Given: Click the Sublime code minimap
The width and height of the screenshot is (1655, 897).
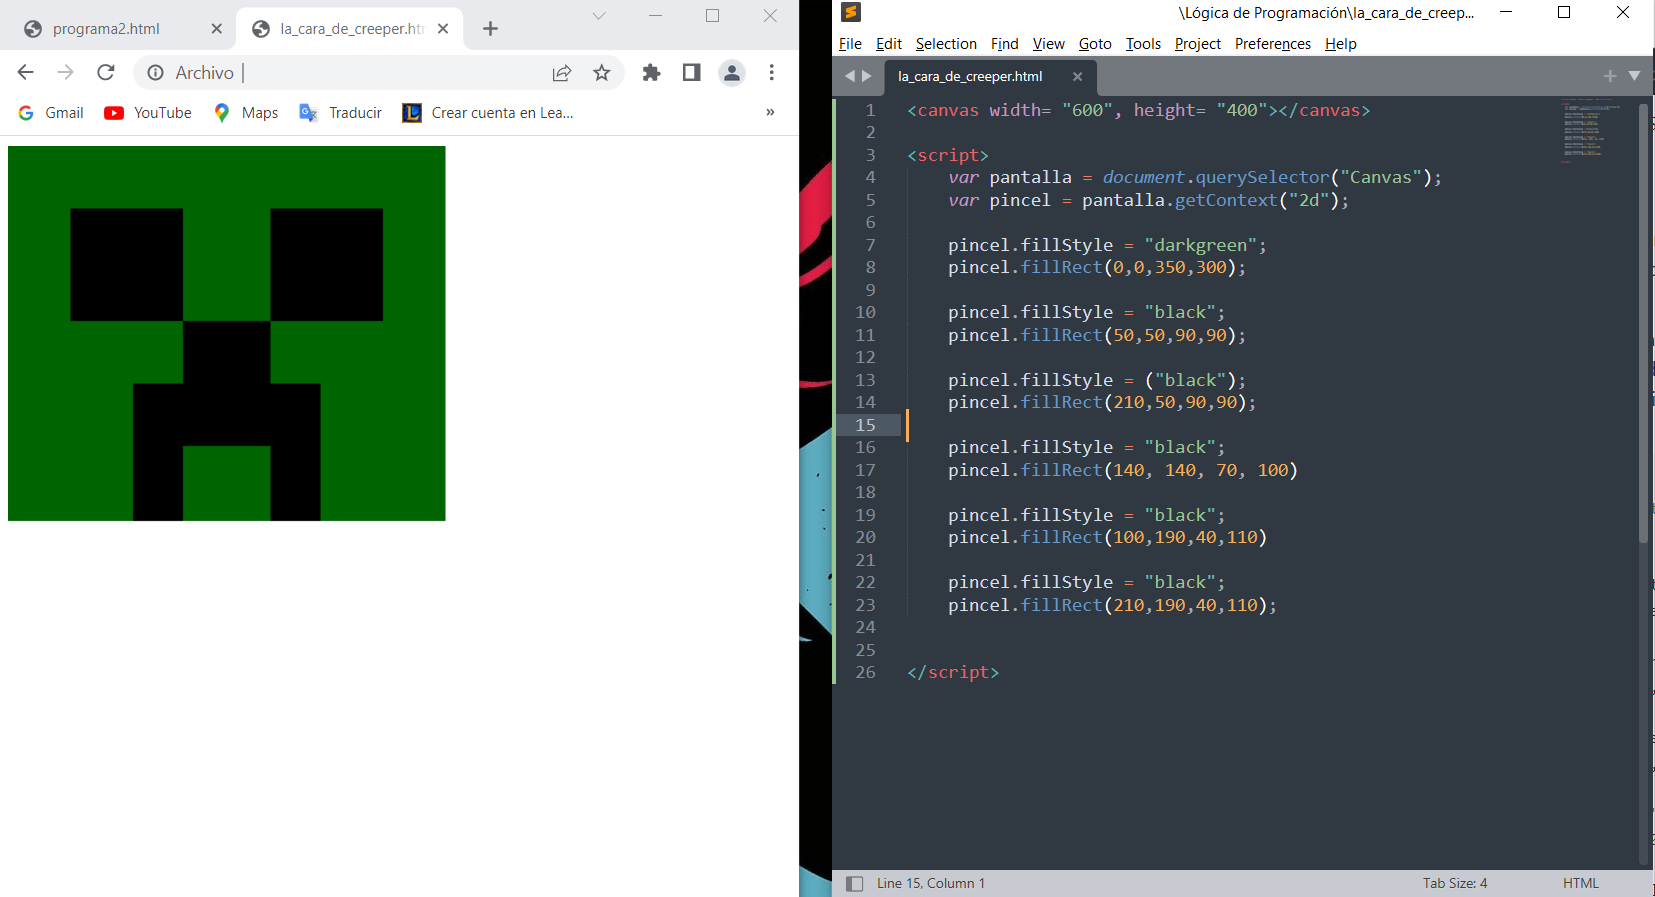Looking at the screenshot, I should [x=1590, y=130].
